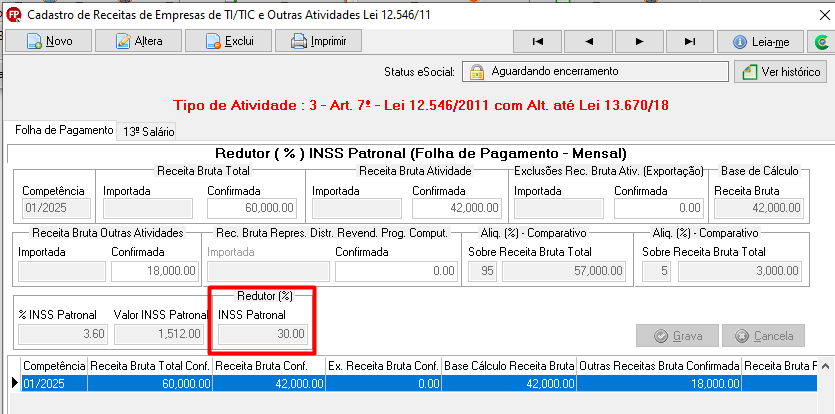This screenshot has width=835, height=414.
Task: Click grid cell 18,000.00
Action: point(659,384)
